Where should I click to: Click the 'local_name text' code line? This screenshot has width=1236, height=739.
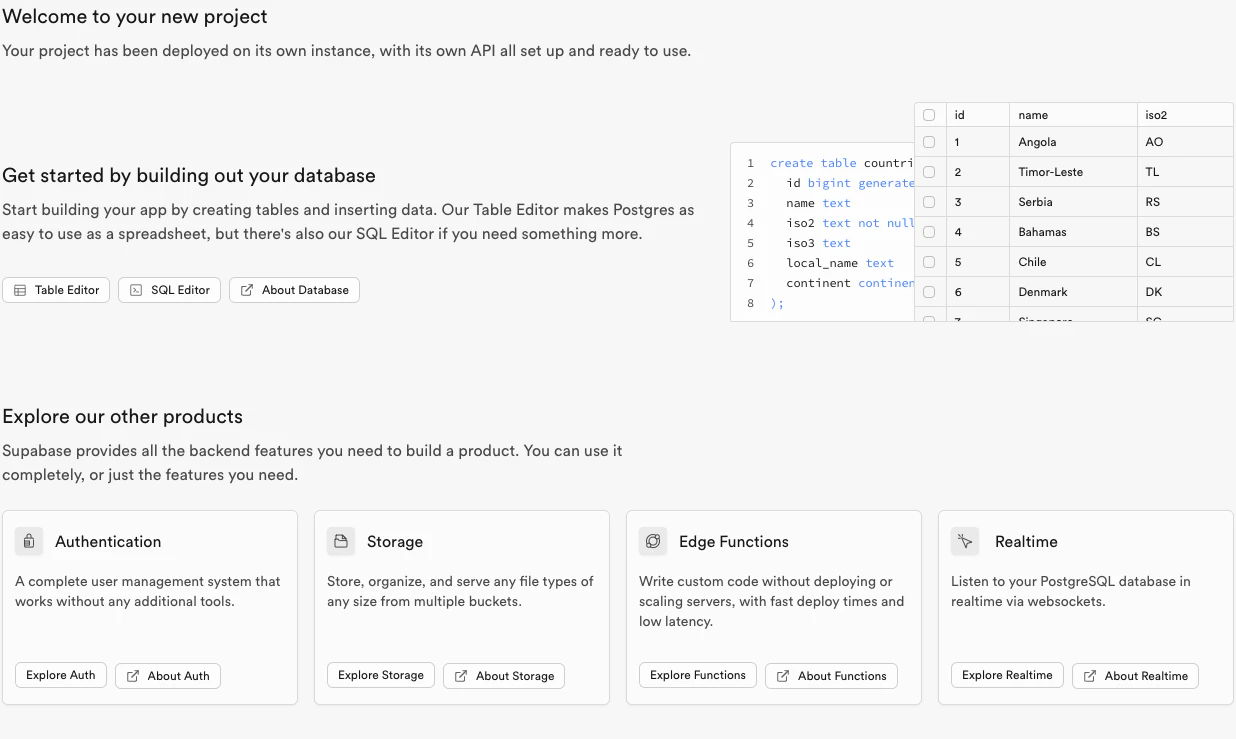point(840,263)
